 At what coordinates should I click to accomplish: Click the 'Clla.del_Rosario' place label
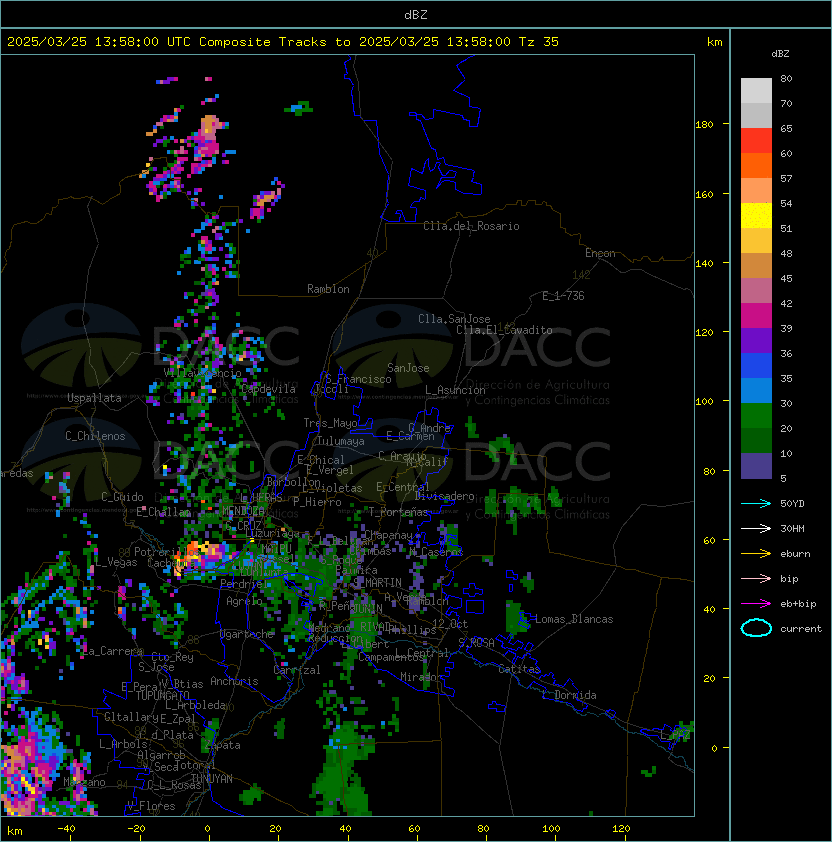[x=471, y=226]
